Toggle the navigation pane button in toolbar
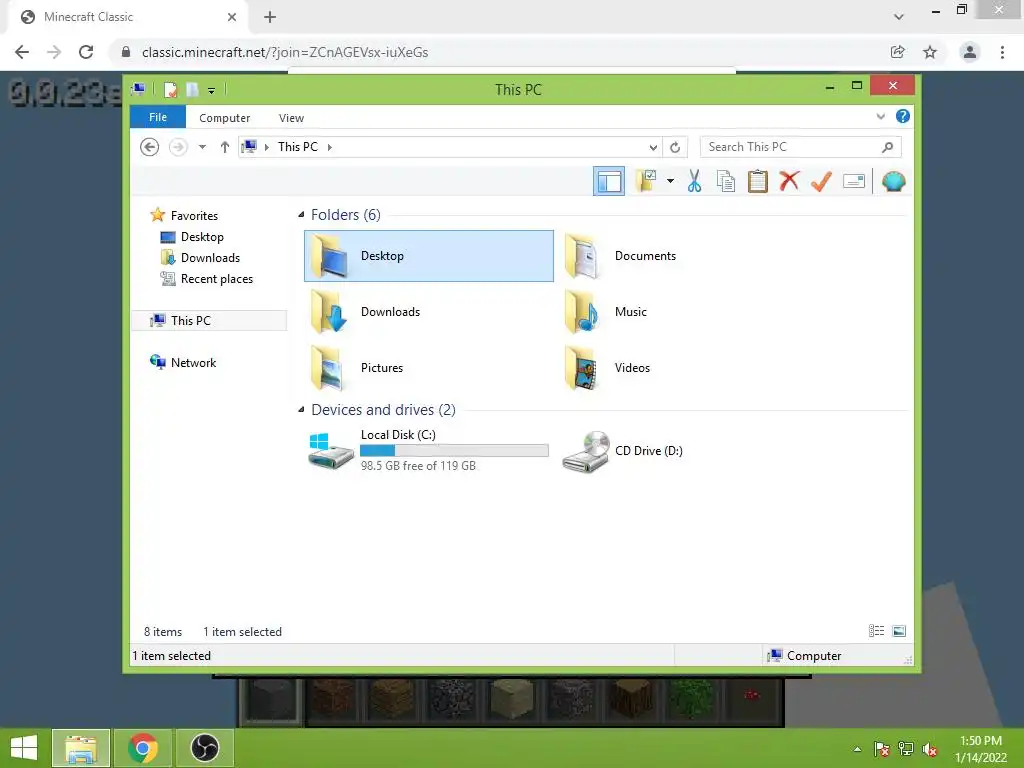The image size is (1024, 768). (x=609, y=182)
